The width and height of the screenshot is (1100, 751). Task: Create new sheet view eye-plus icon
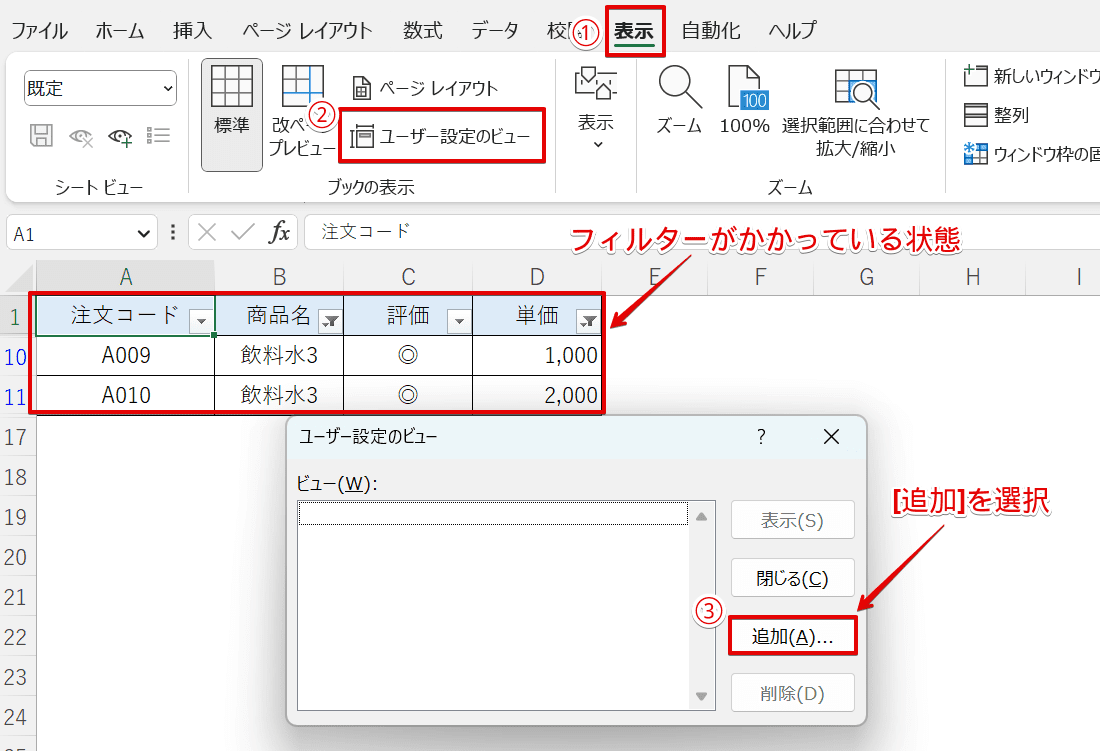point(120,136)
